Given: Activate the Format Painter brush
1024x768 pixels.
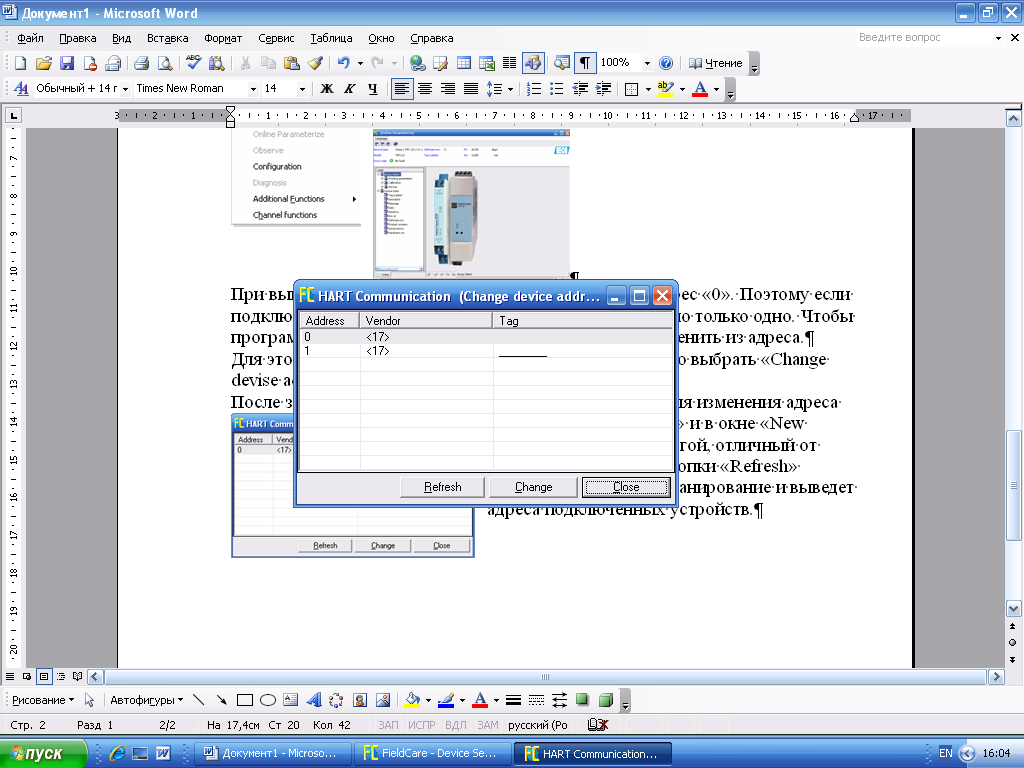Looking at the screenshot, I should [315, 63].
